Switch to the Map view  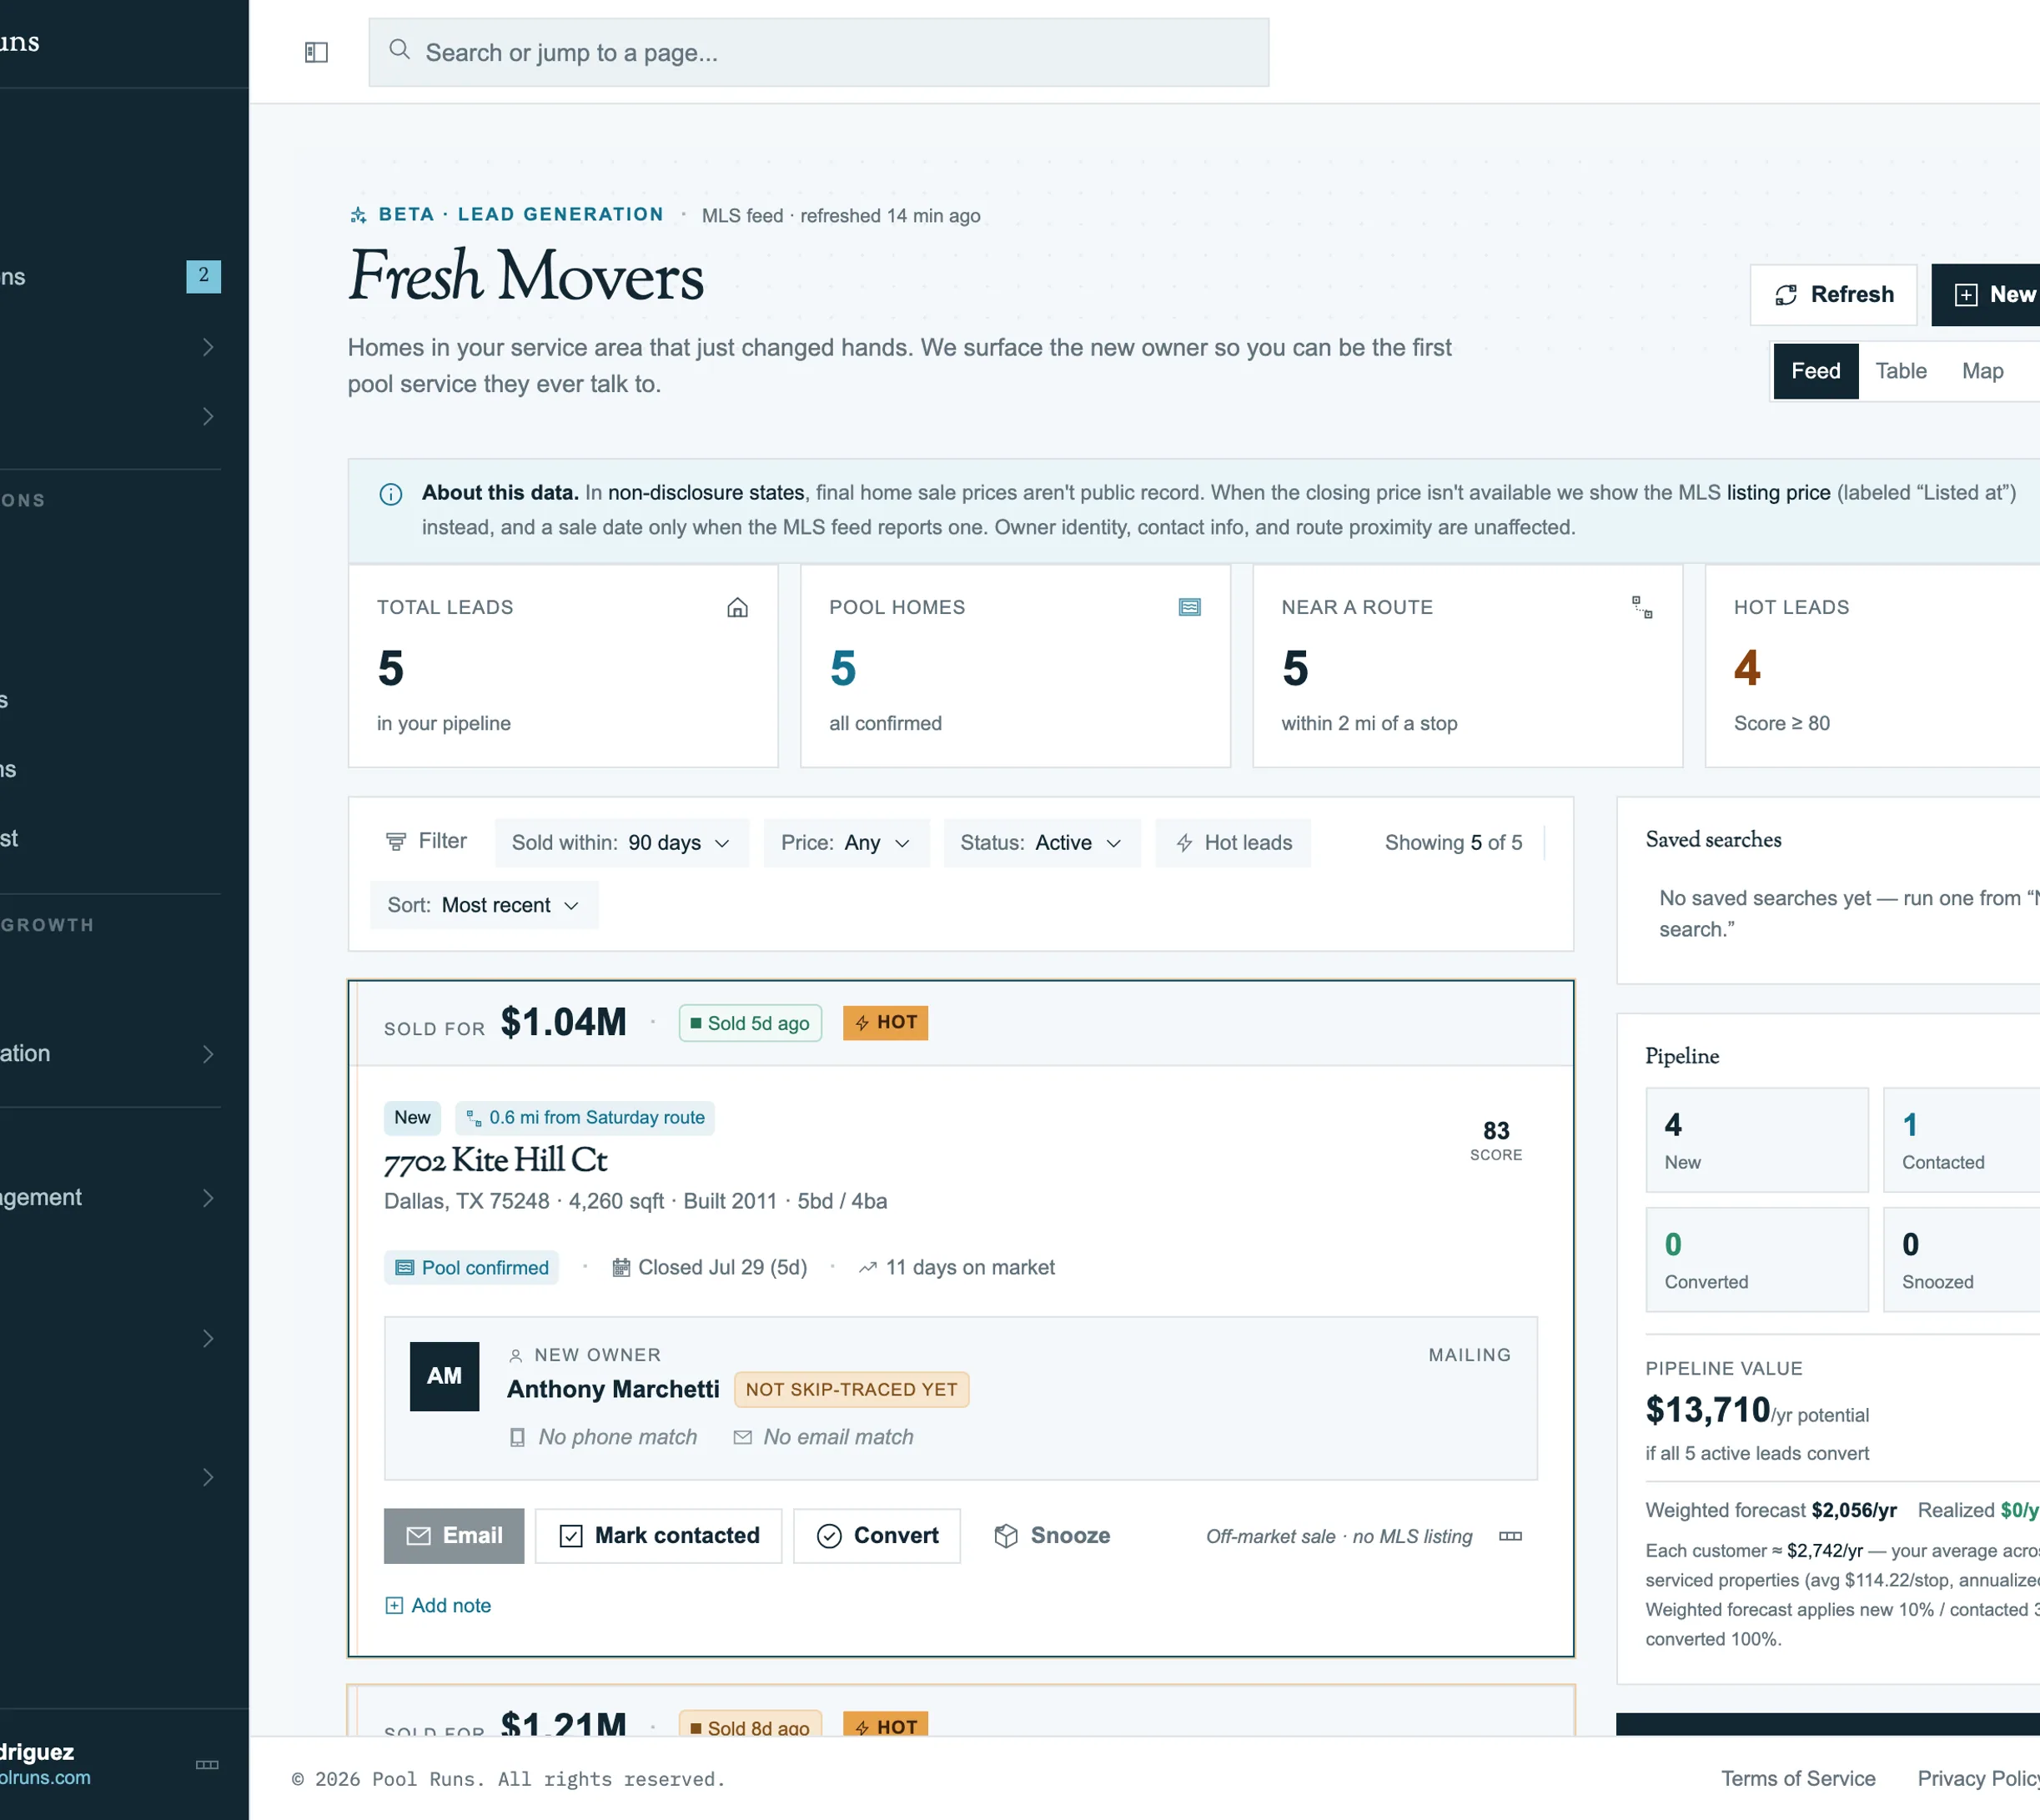click(x=1982, y=371)
